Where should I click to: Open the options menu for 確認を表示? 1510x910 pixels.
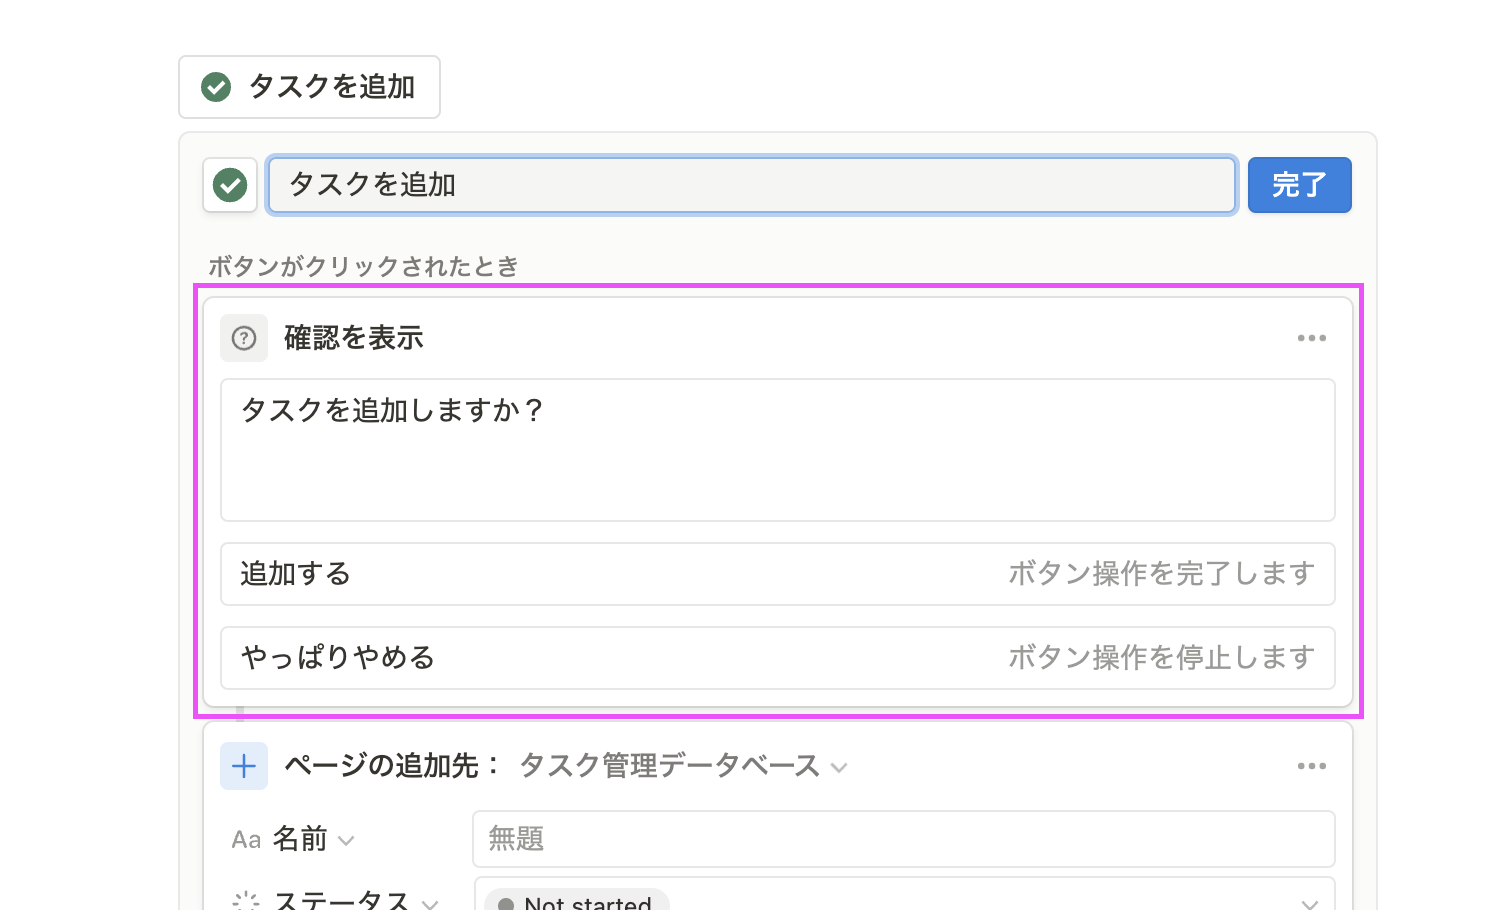[x=1311, y=338]
